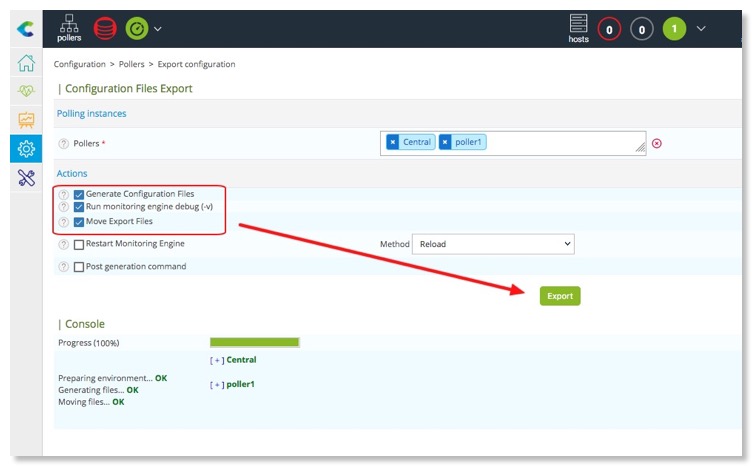Remove the Central tag from Pollers
The width and height of the screenshot is (752, 466).
pyautogui.click(x=392, y=142)
